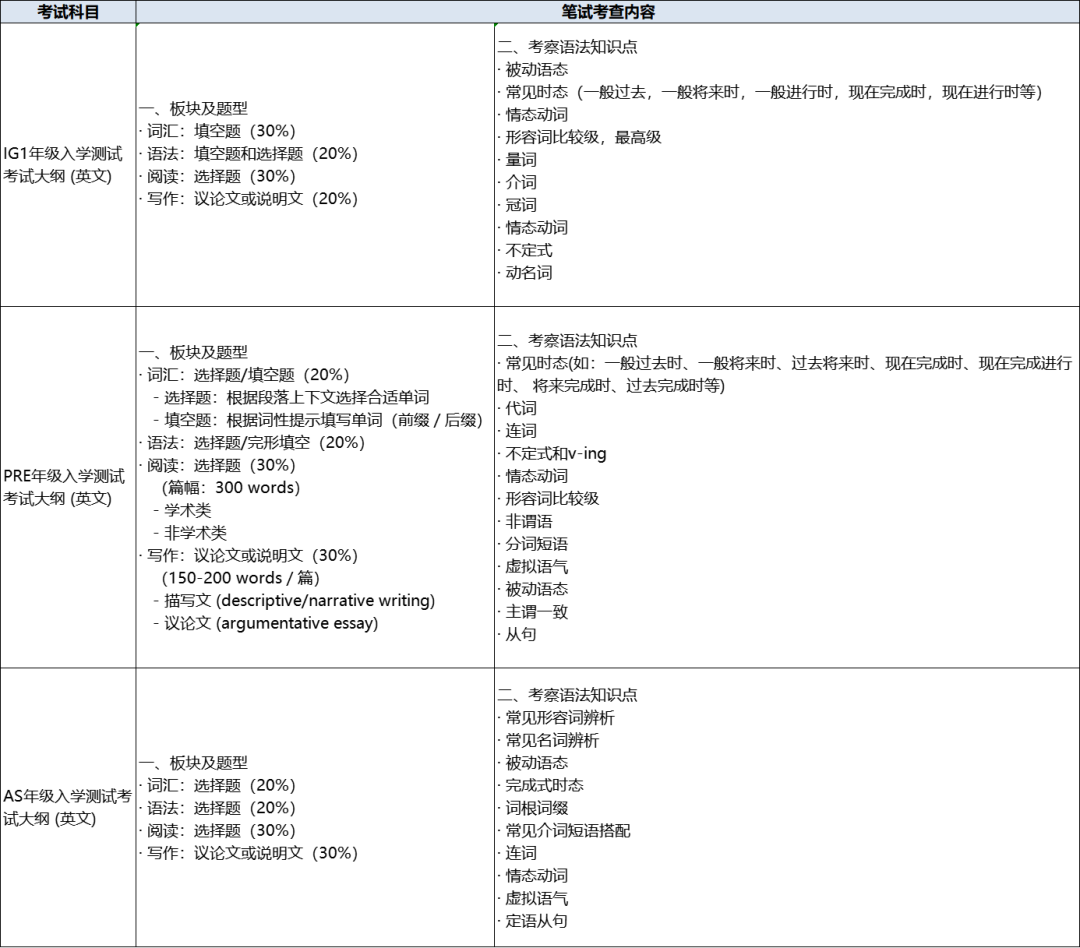The image size is (1080, 948).
Task: Click the 考试科目 column header
Action: [68, 12]
